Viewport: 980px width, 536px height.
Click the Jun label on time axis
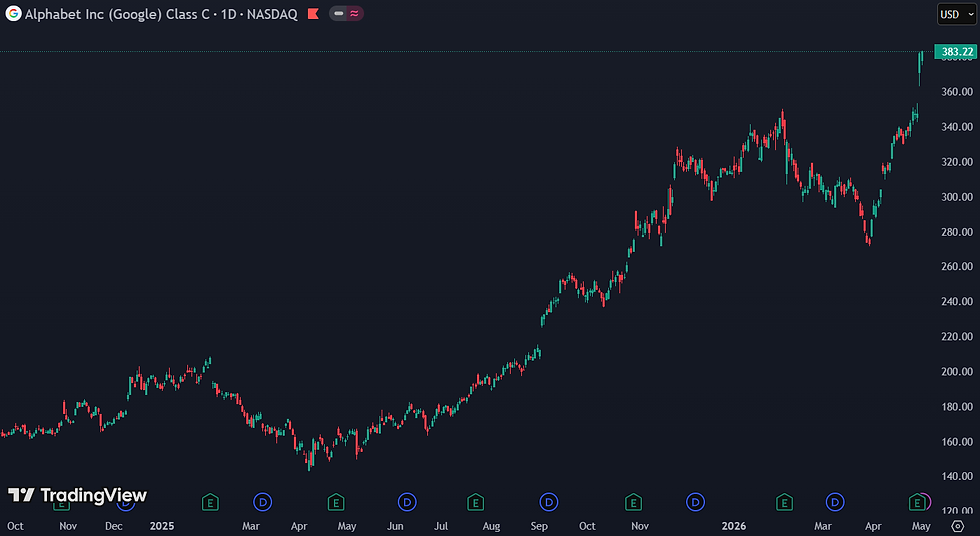point(395,526)
